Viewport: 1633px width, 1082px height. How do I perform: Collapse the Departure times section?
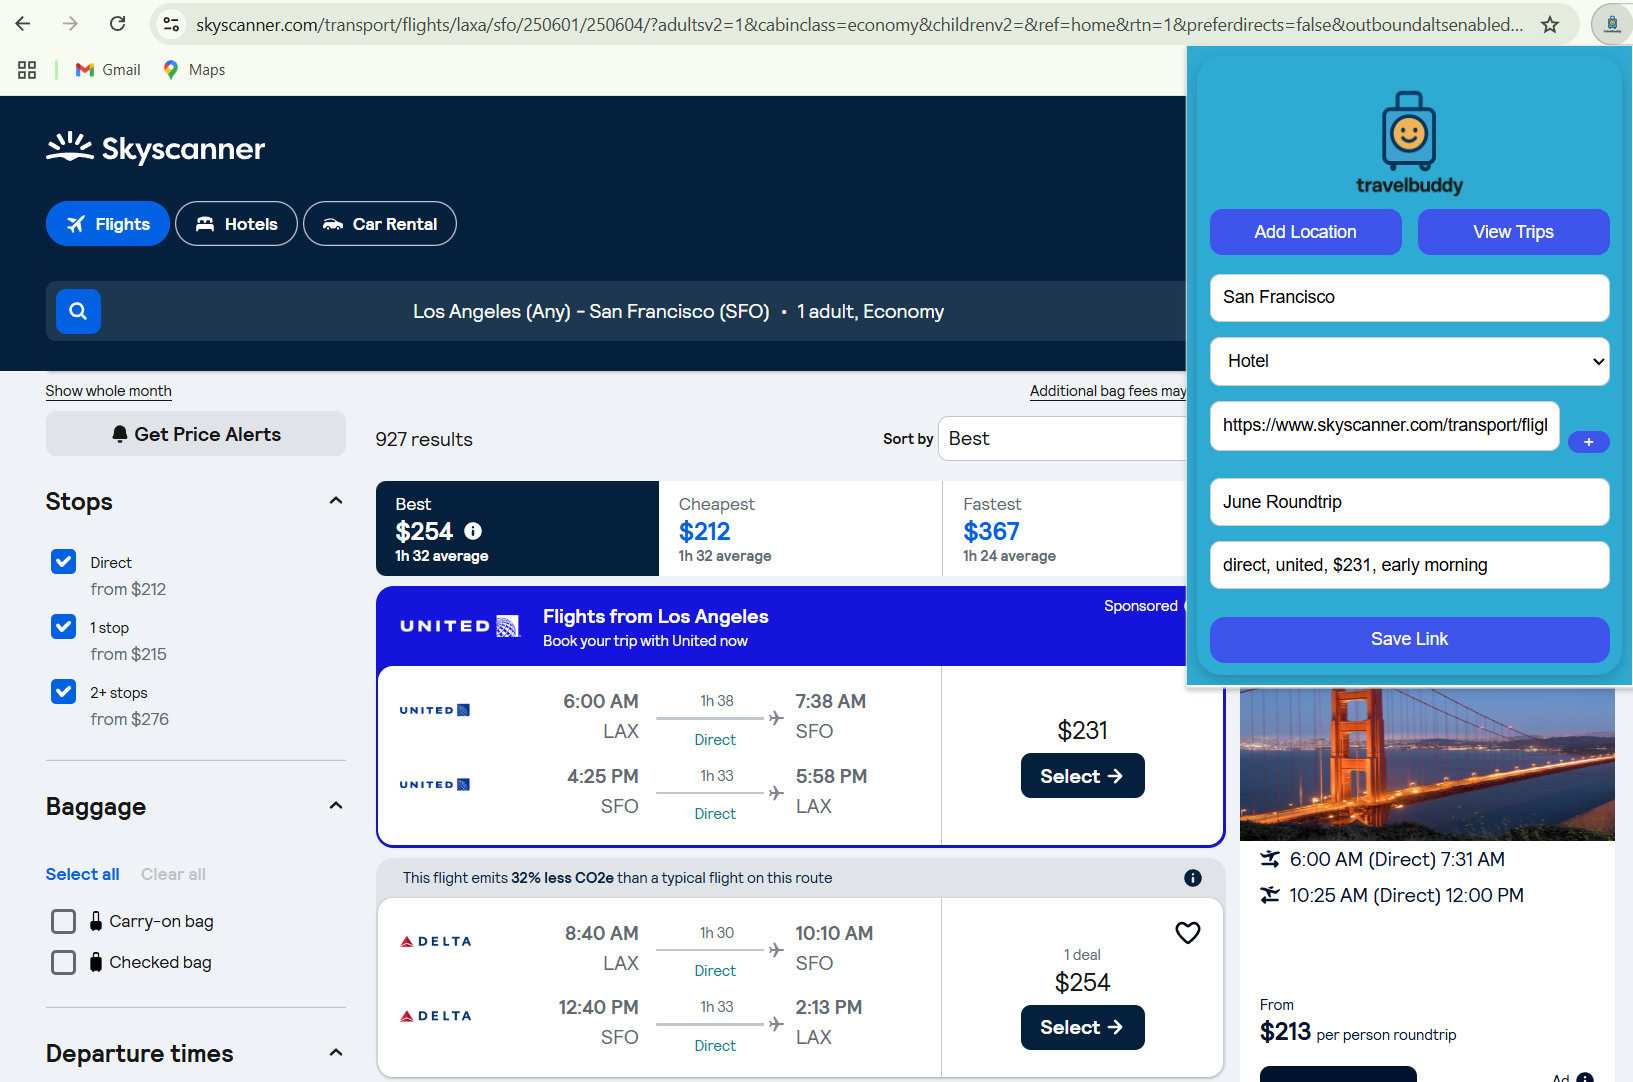coord(336,1053)
